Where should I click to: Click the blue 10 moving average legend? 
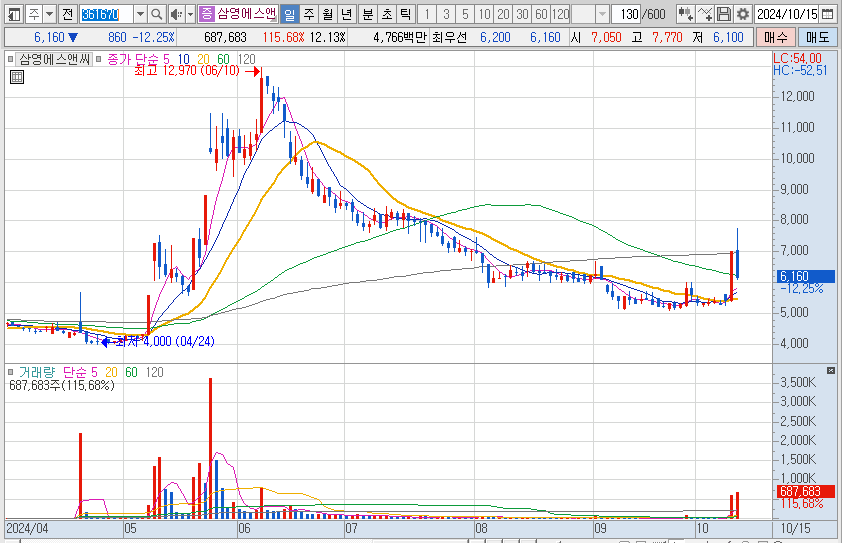[183, 59]
